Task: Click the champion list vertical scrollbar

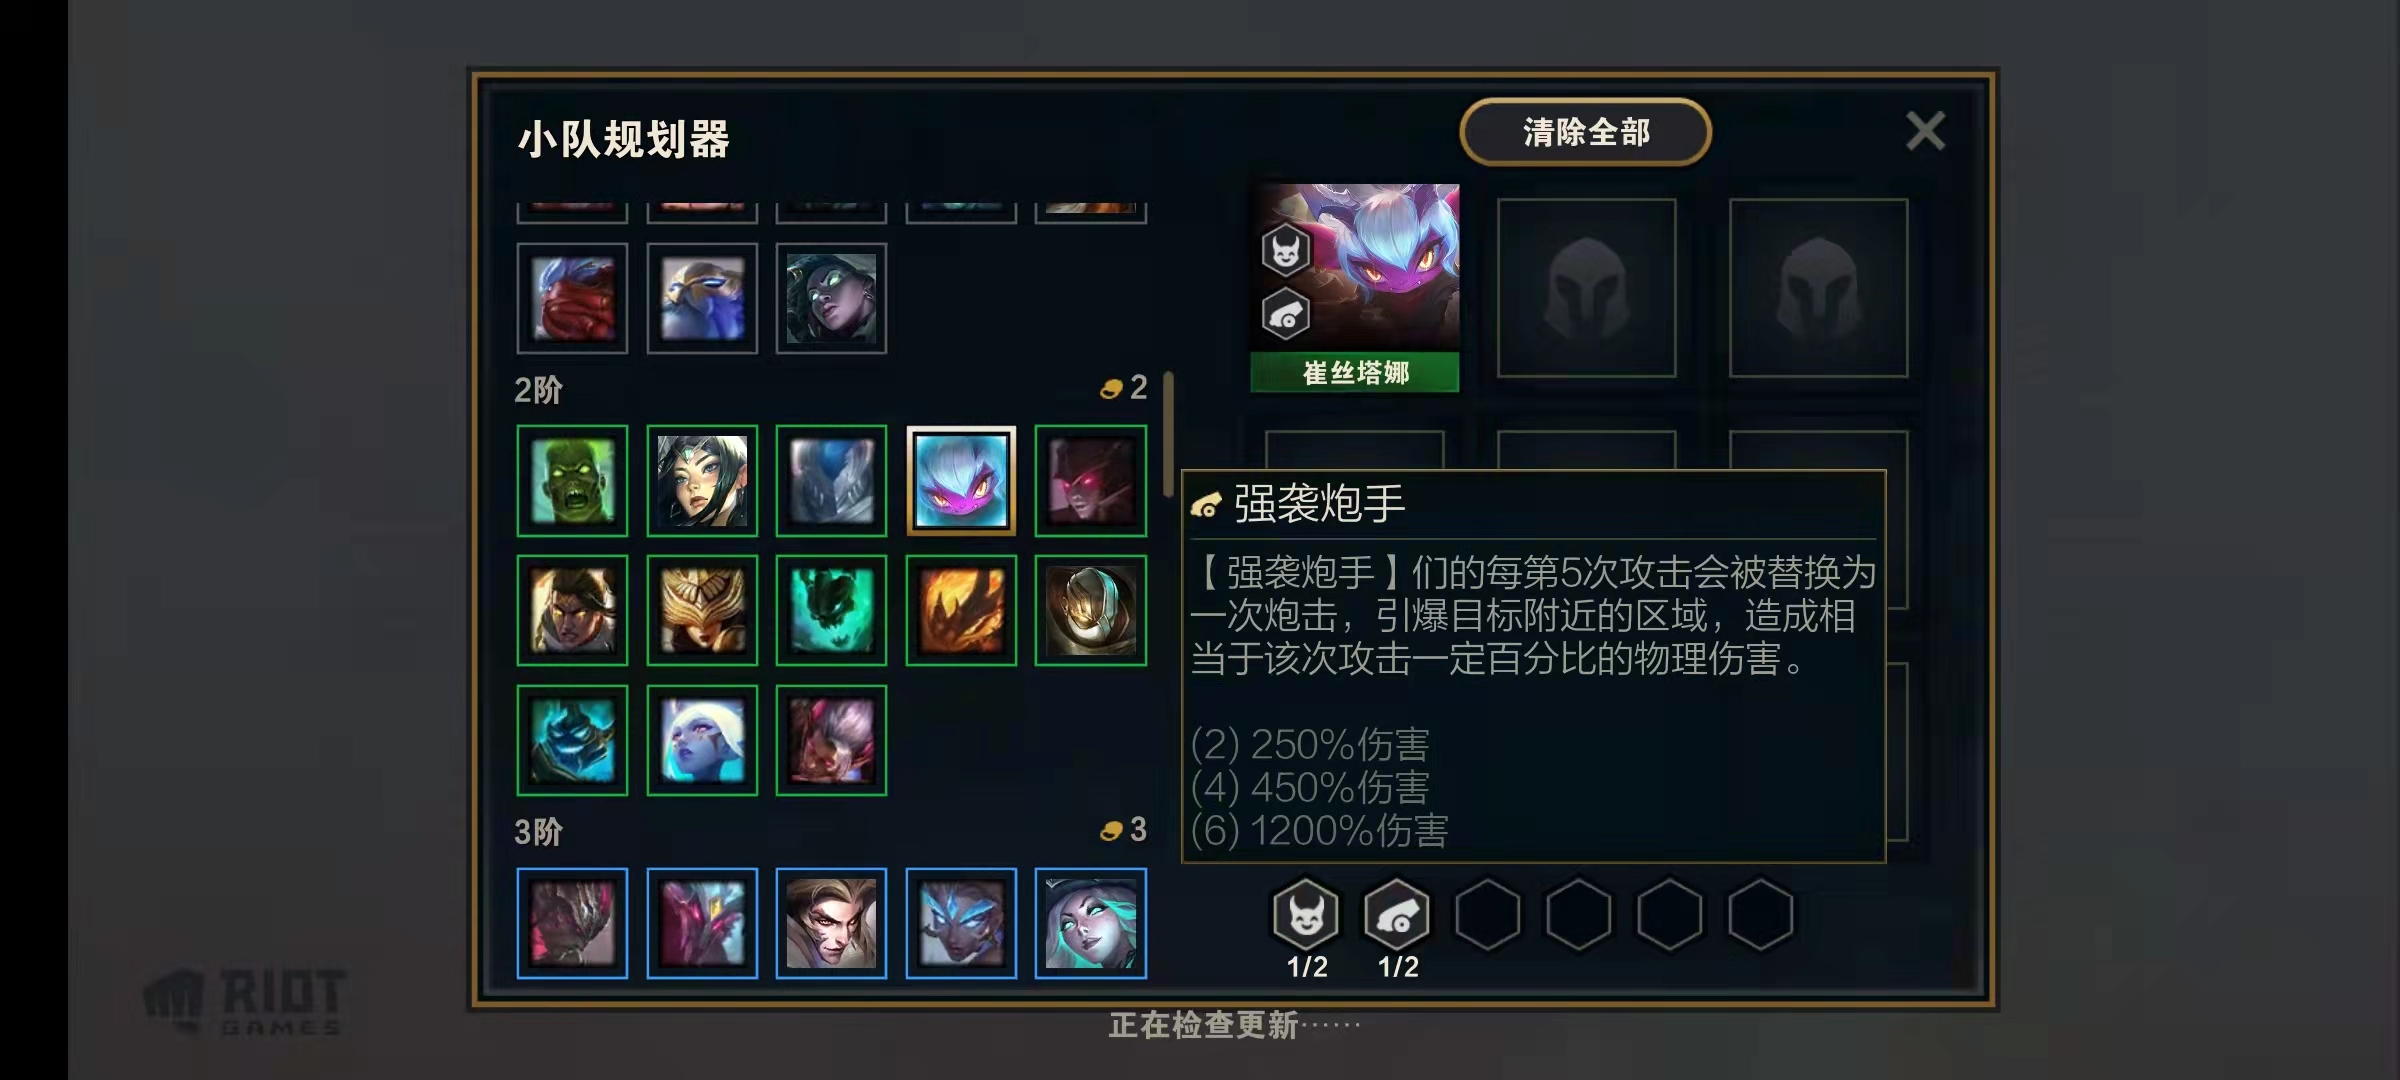Action: pos(1168,434)
